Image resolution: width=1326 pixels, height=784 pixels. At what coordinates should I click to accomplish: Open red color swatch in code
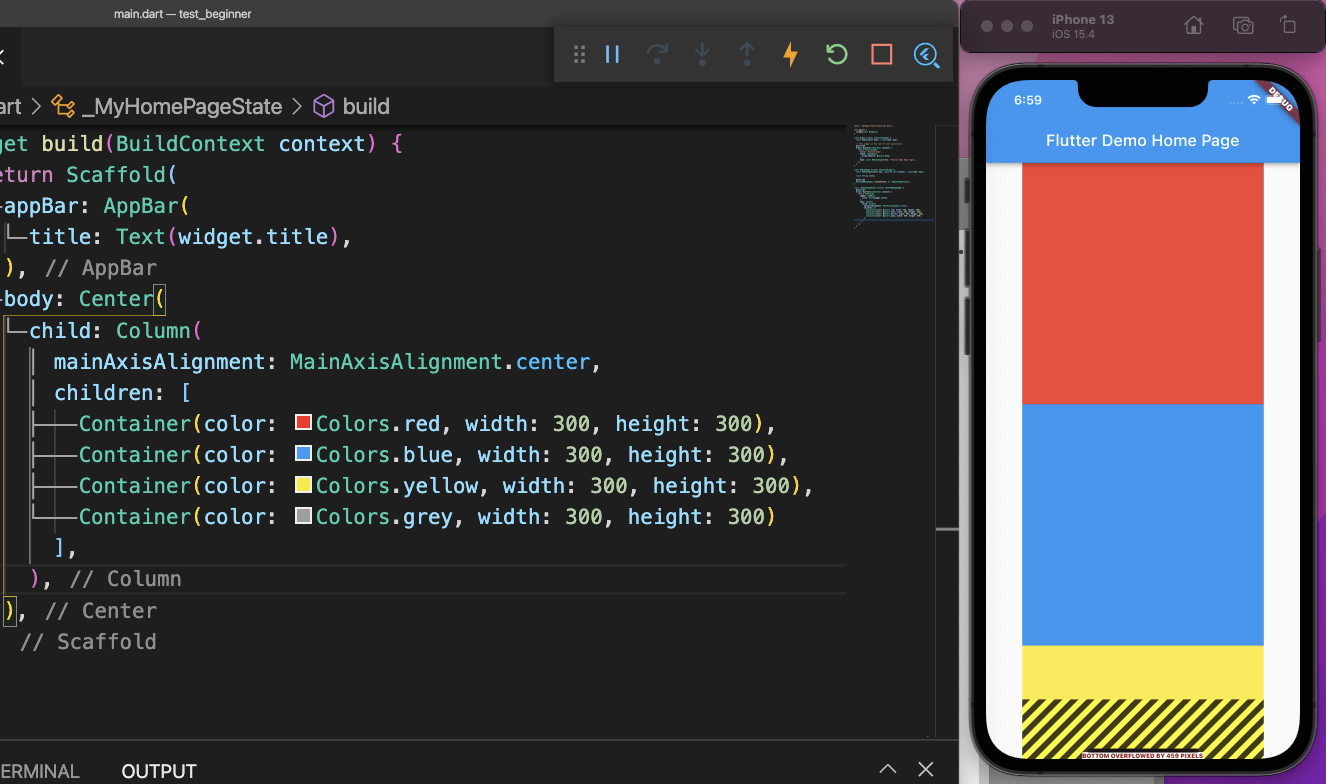pyautogui.click(x=304, y=423)
